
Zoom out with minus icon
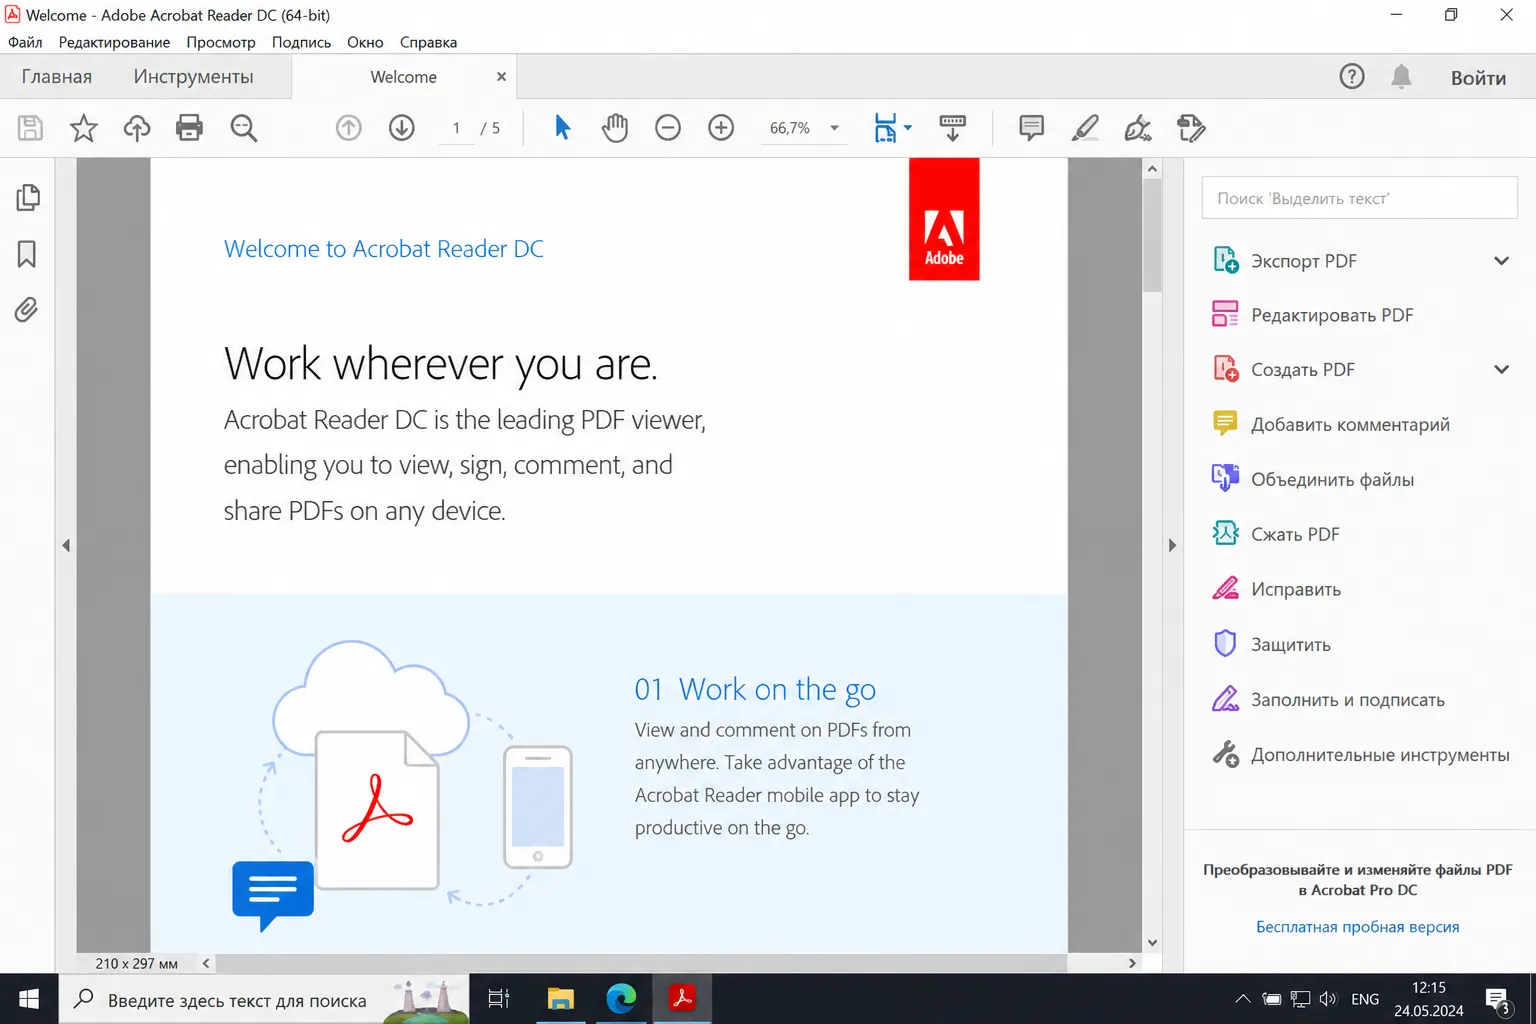[668, 128]
